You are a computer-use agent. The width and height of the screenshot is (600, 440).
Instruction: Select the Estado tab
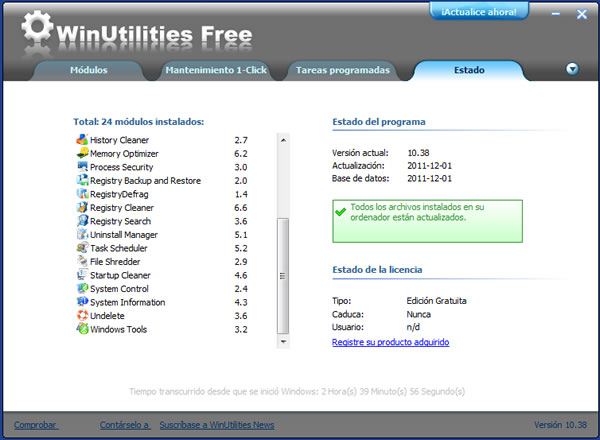pyautogui.click(x=469, y=70)
